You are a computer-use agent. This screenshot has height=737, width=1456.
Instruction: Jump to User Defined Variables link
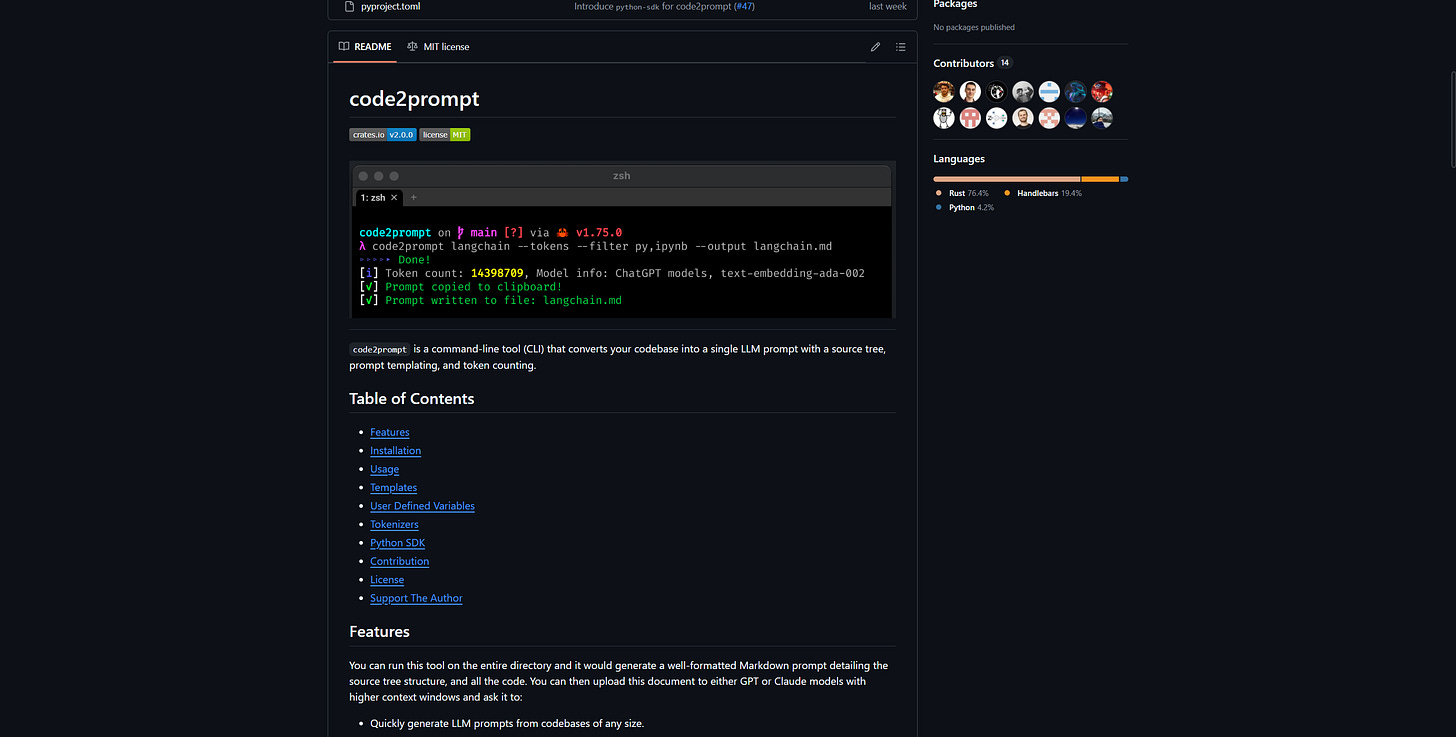(422, 506)
